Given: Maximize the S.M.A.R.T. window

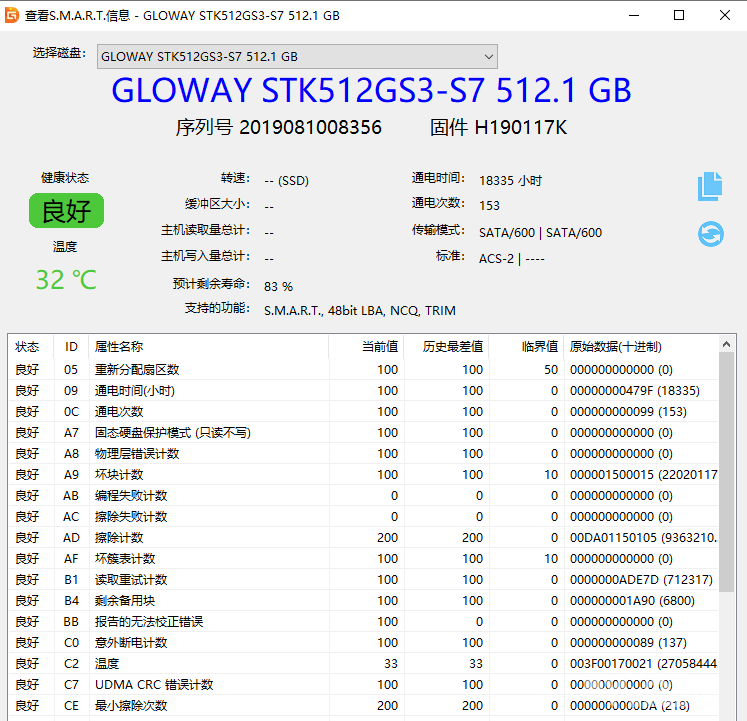Looking at the screenshot, I should [679, 15].
